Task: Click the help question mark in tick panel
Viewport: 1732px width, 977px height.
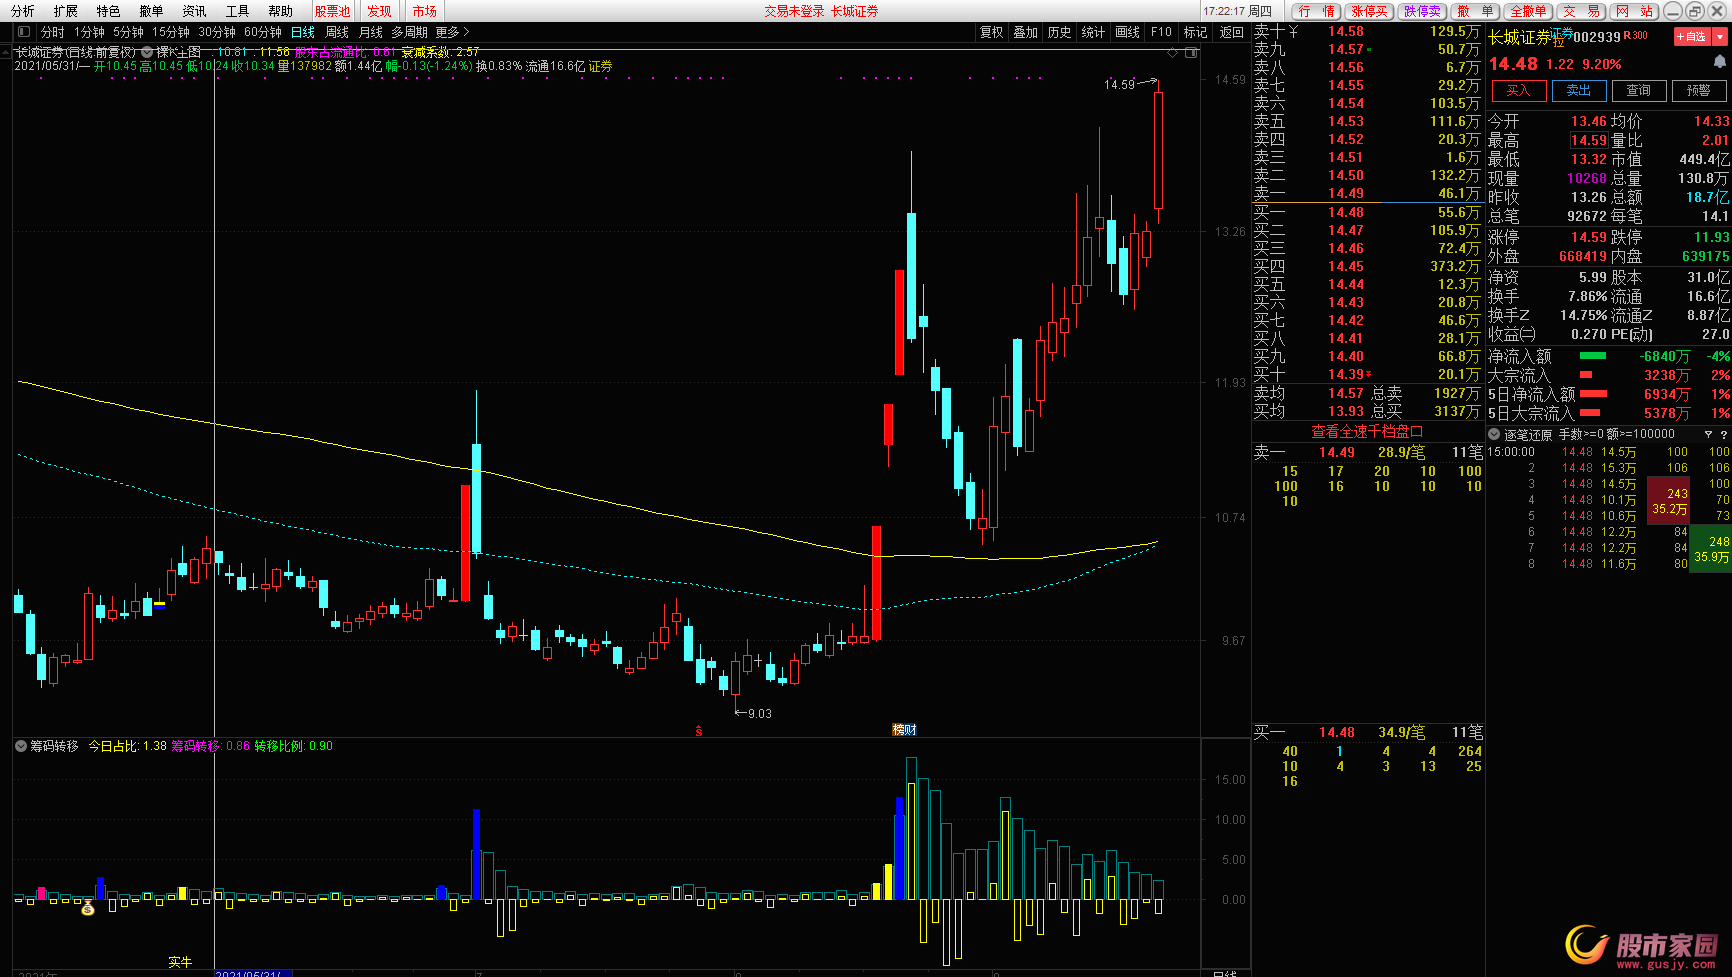Action: click(1723, 435)
